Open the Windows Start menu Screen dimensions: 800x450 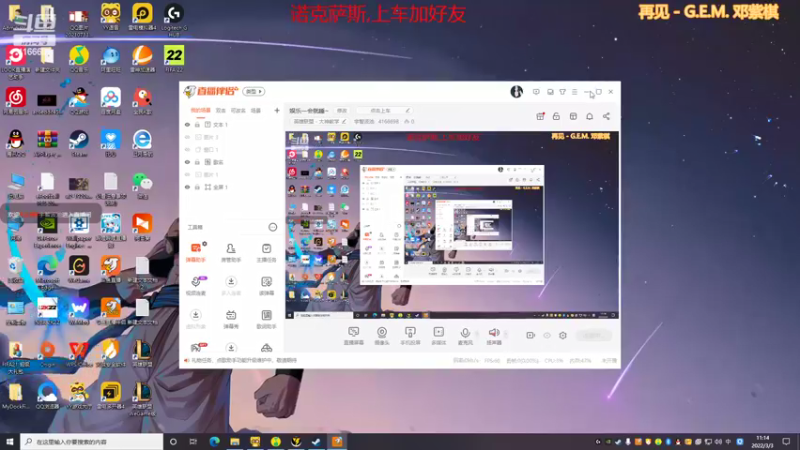(x=10, y=441)
